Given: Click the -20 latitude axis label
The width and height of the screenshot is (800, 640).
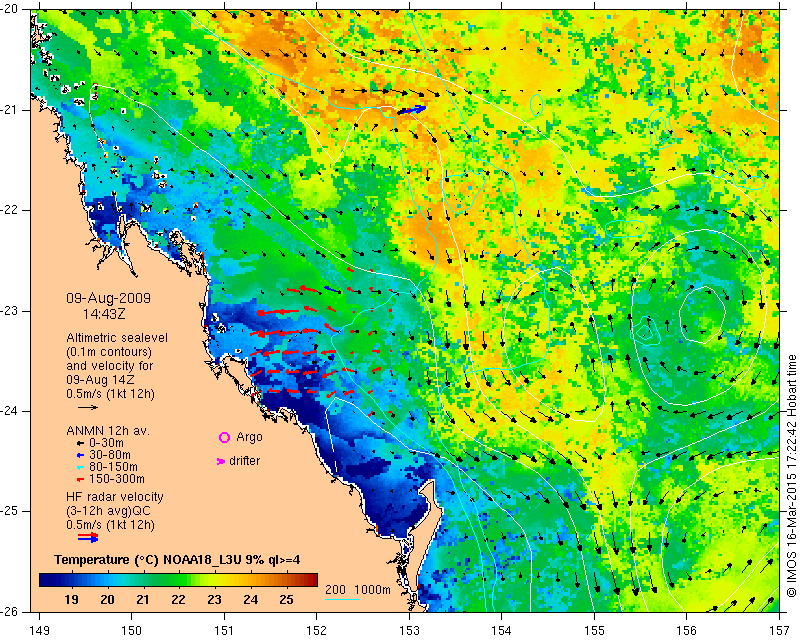Looking at the screenshot, I should pos(10,10).
